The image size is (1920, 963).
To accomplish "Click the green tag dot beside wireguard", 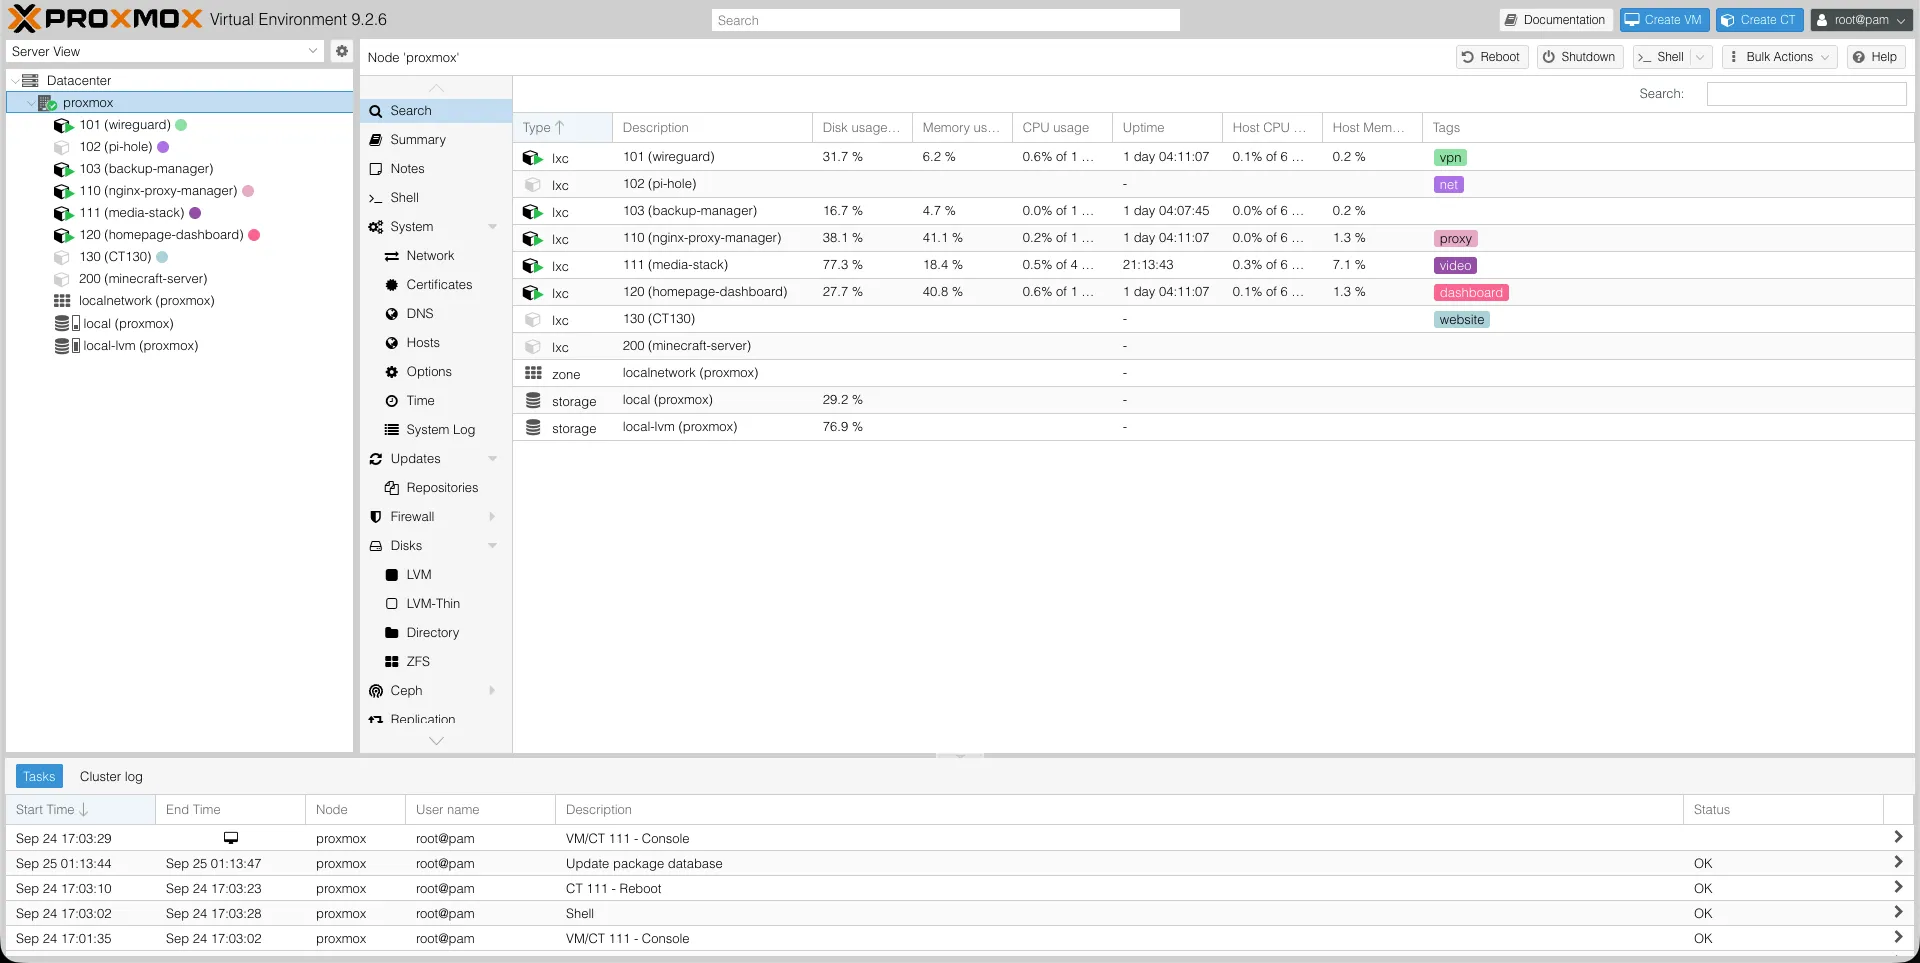I will [181, 125].
